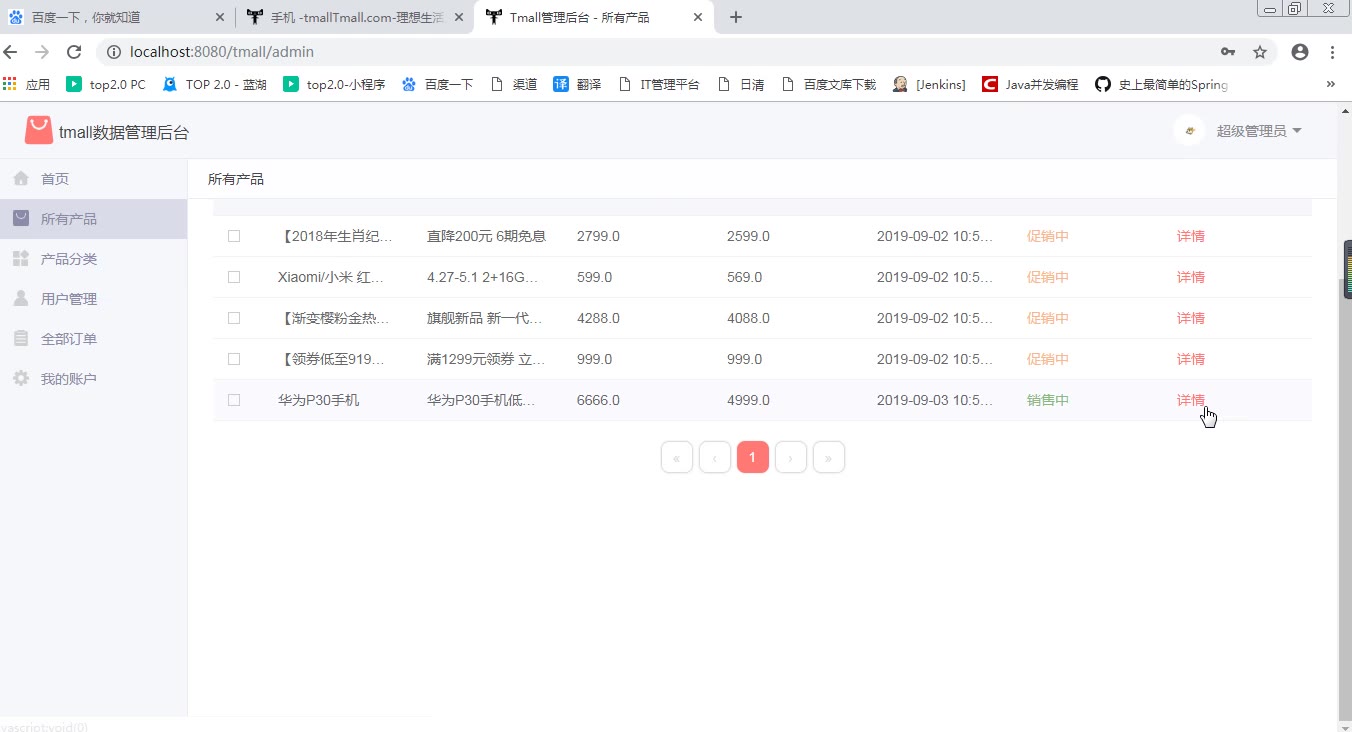The image size is (1352, 732).
Task: Open the 翻译 bookmark
Action: pos(577,85)
